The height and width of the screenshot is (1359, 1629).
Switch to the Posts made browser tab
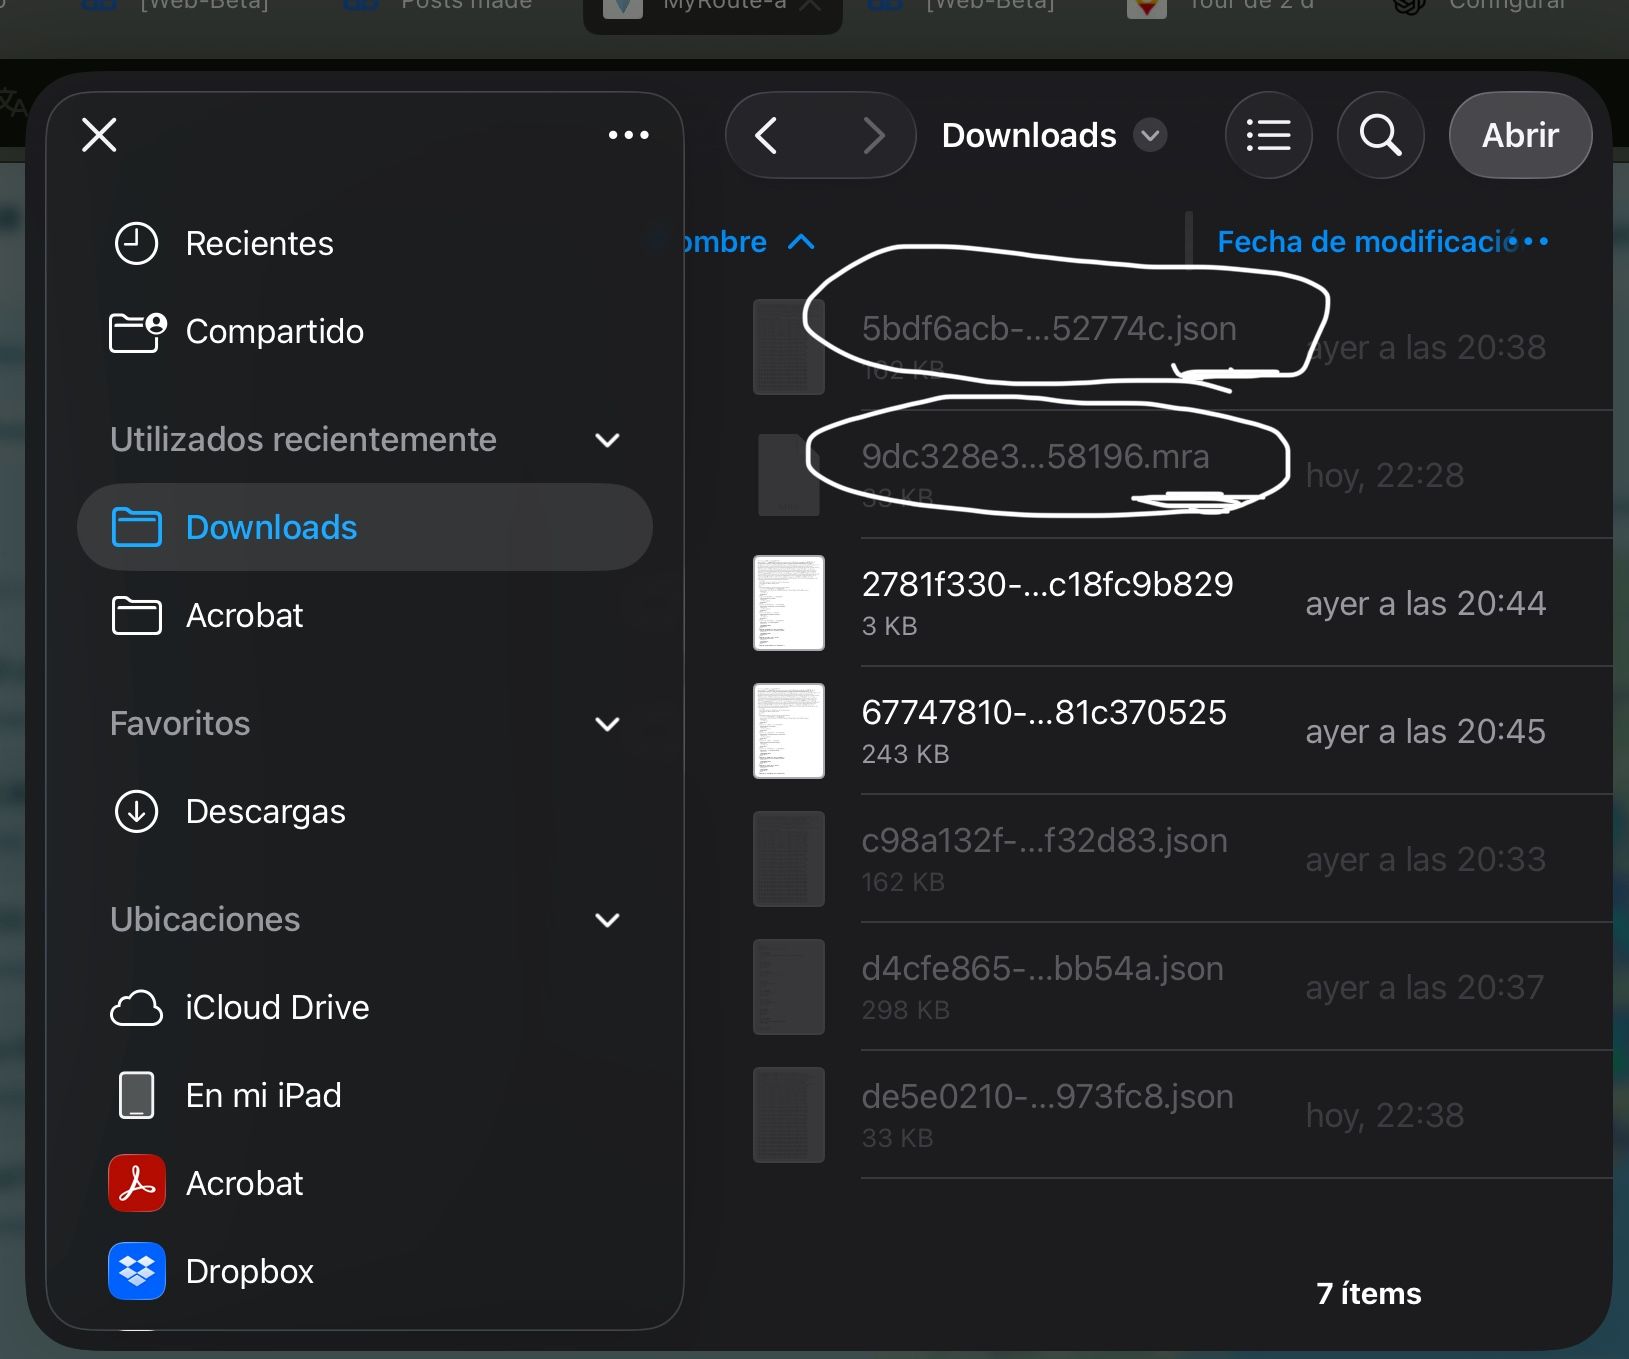pyautogui.click(x=438, y=8)
